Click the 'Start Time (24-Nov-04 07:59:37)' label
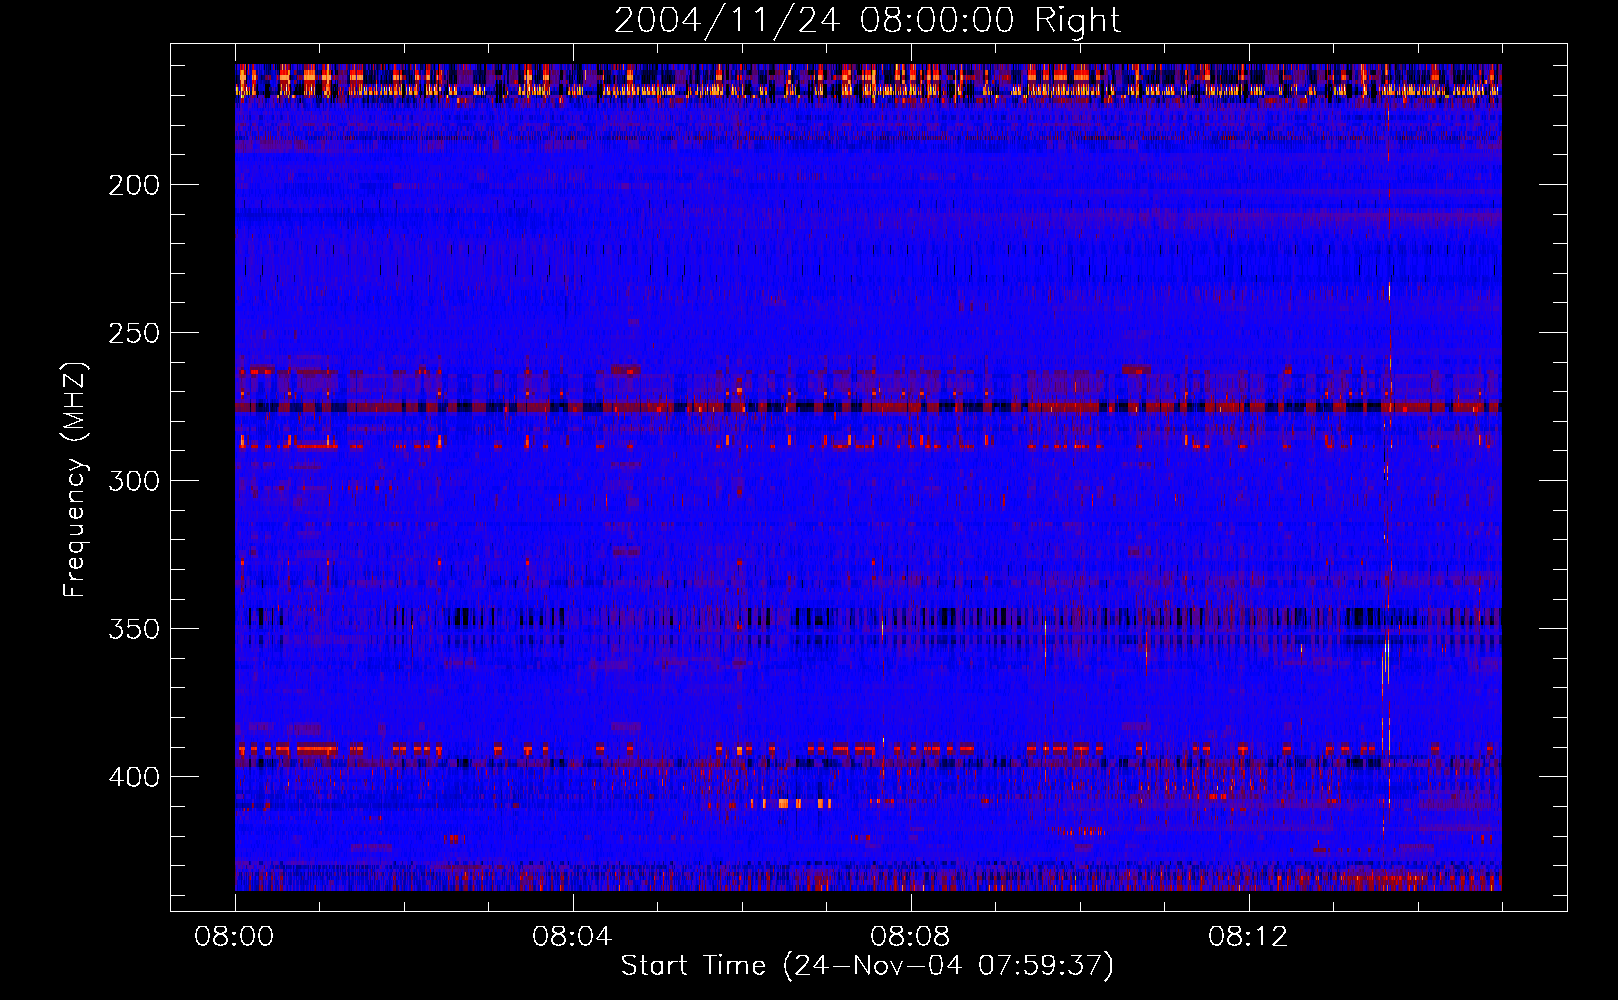This screenshot has height=1000, width=1618. click(867, 966)
